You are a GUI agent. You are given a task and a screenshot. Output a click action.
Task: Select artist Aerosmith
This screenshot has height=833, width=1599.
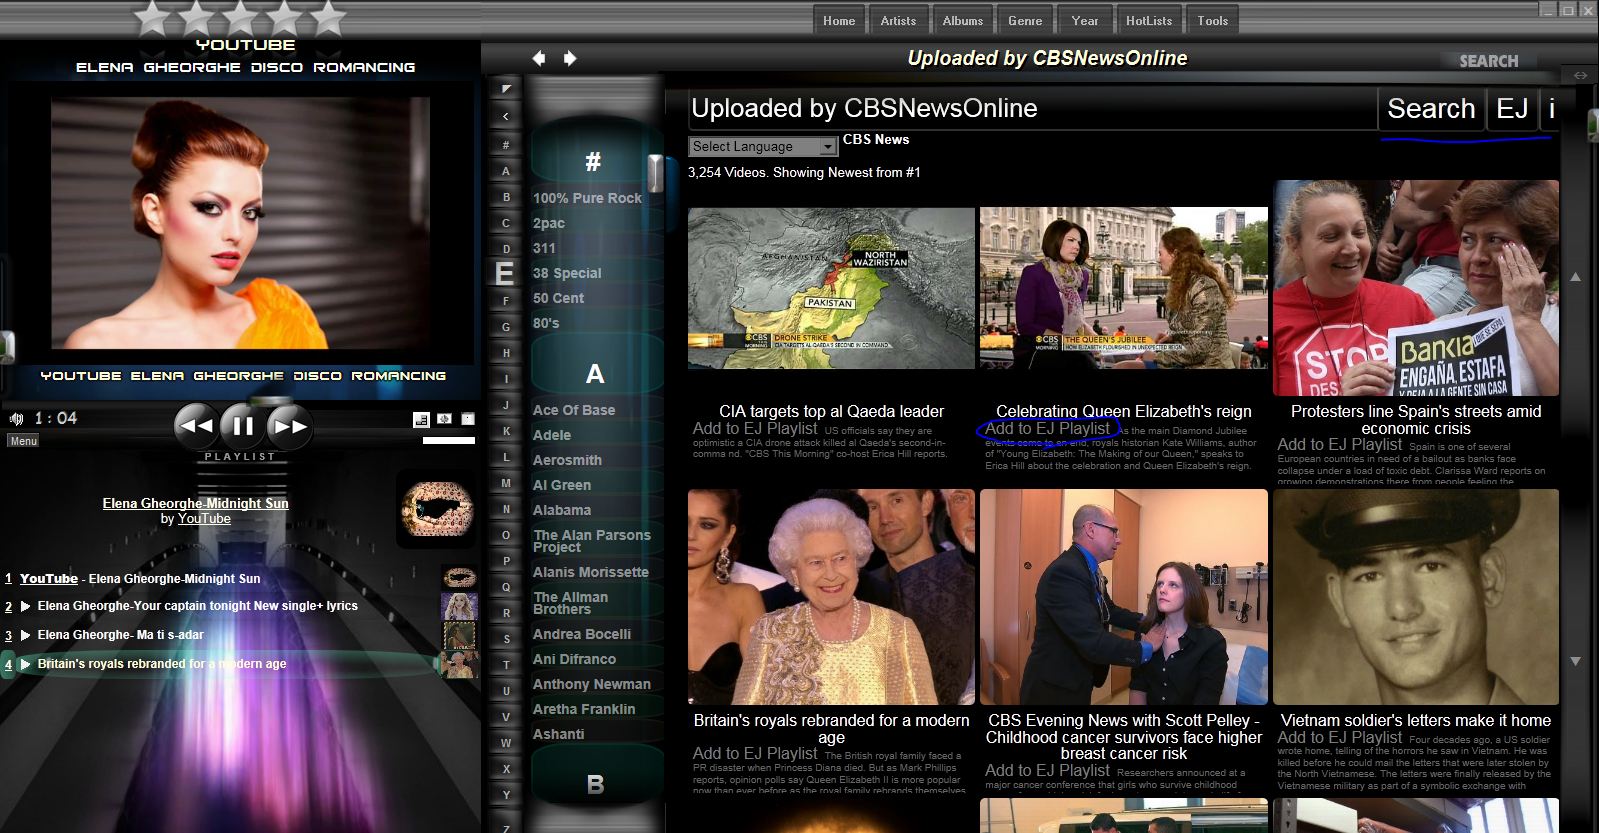pyautogui.click(x=567, y=460)
